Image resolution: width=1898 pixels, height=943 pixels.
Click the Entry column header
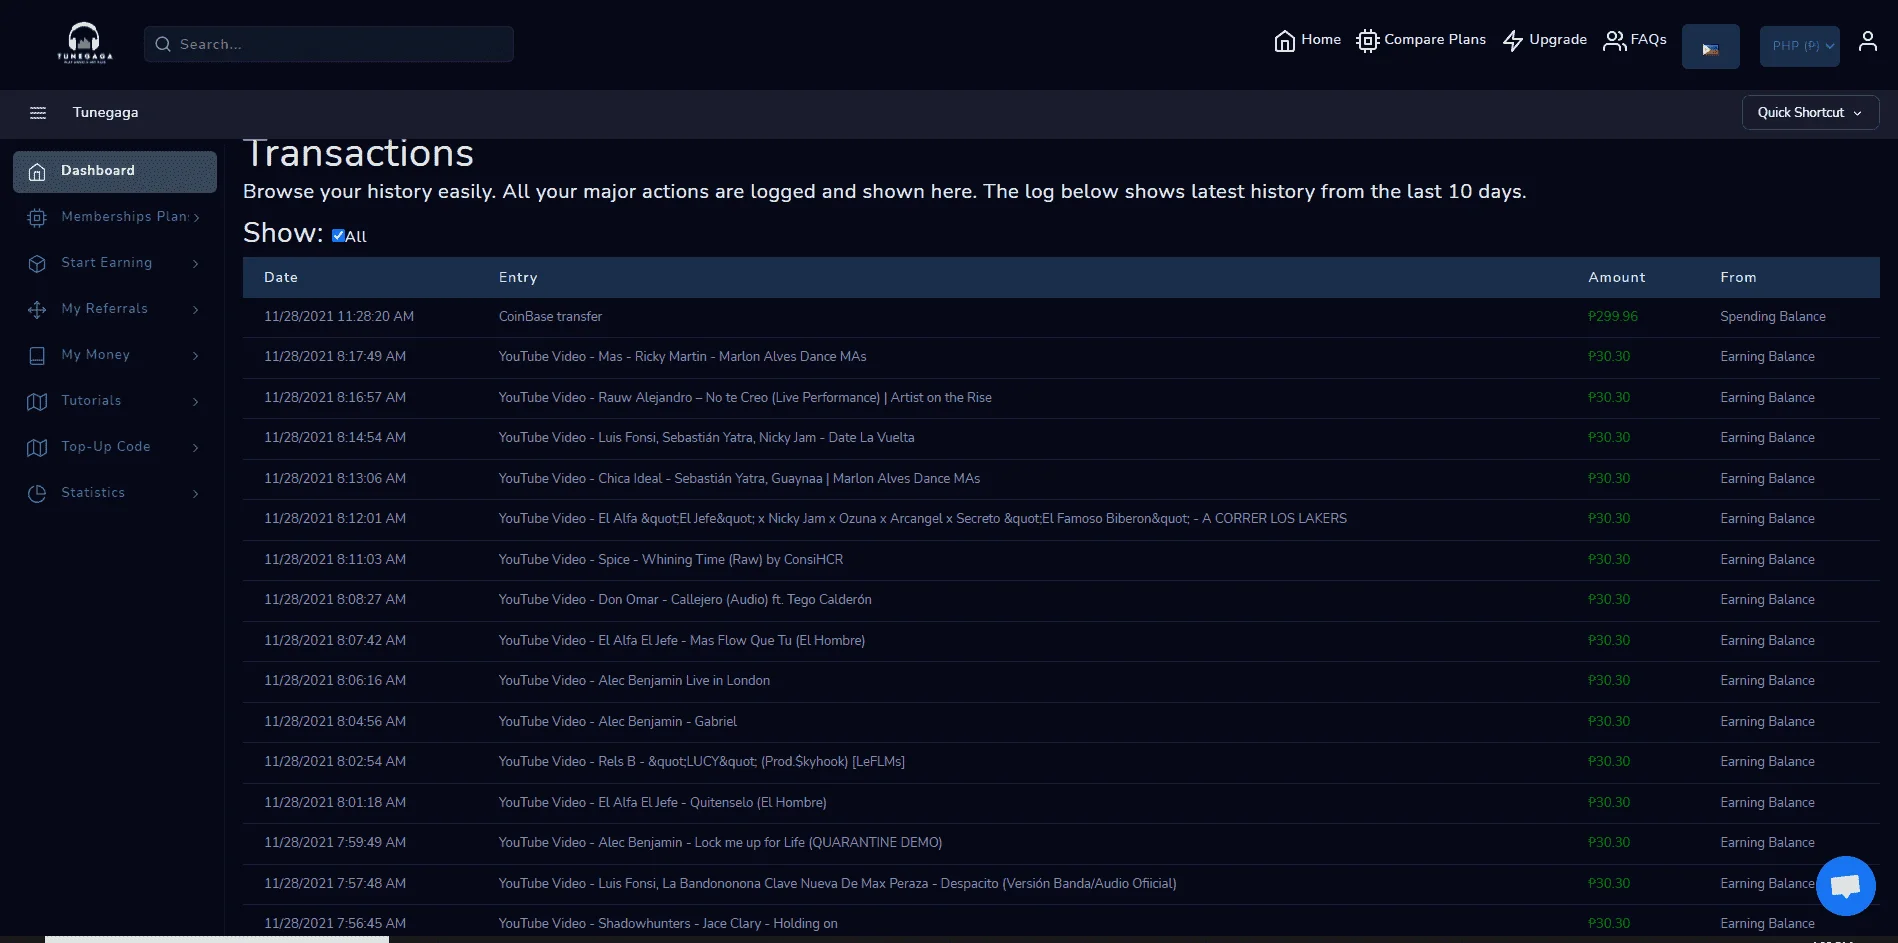(x=518, y=278)
